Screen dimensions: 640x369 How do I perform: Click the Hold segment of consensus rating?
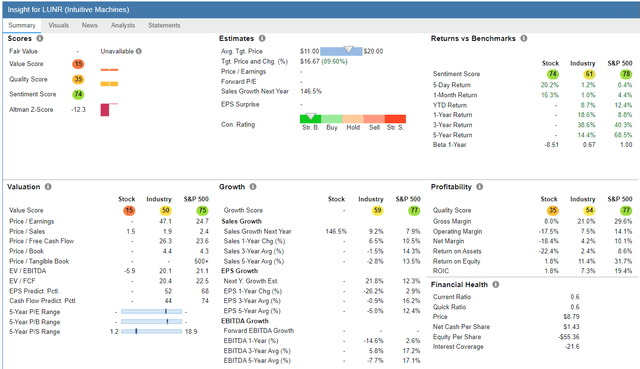tap(353, 119)
